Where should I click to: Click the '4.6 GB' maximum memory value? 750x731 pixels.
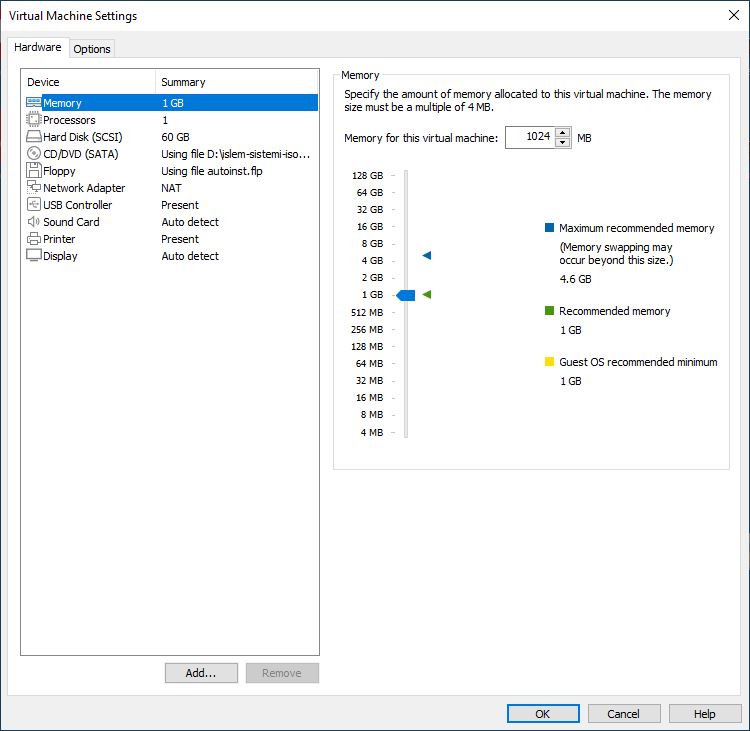click(x=575, y=279)
